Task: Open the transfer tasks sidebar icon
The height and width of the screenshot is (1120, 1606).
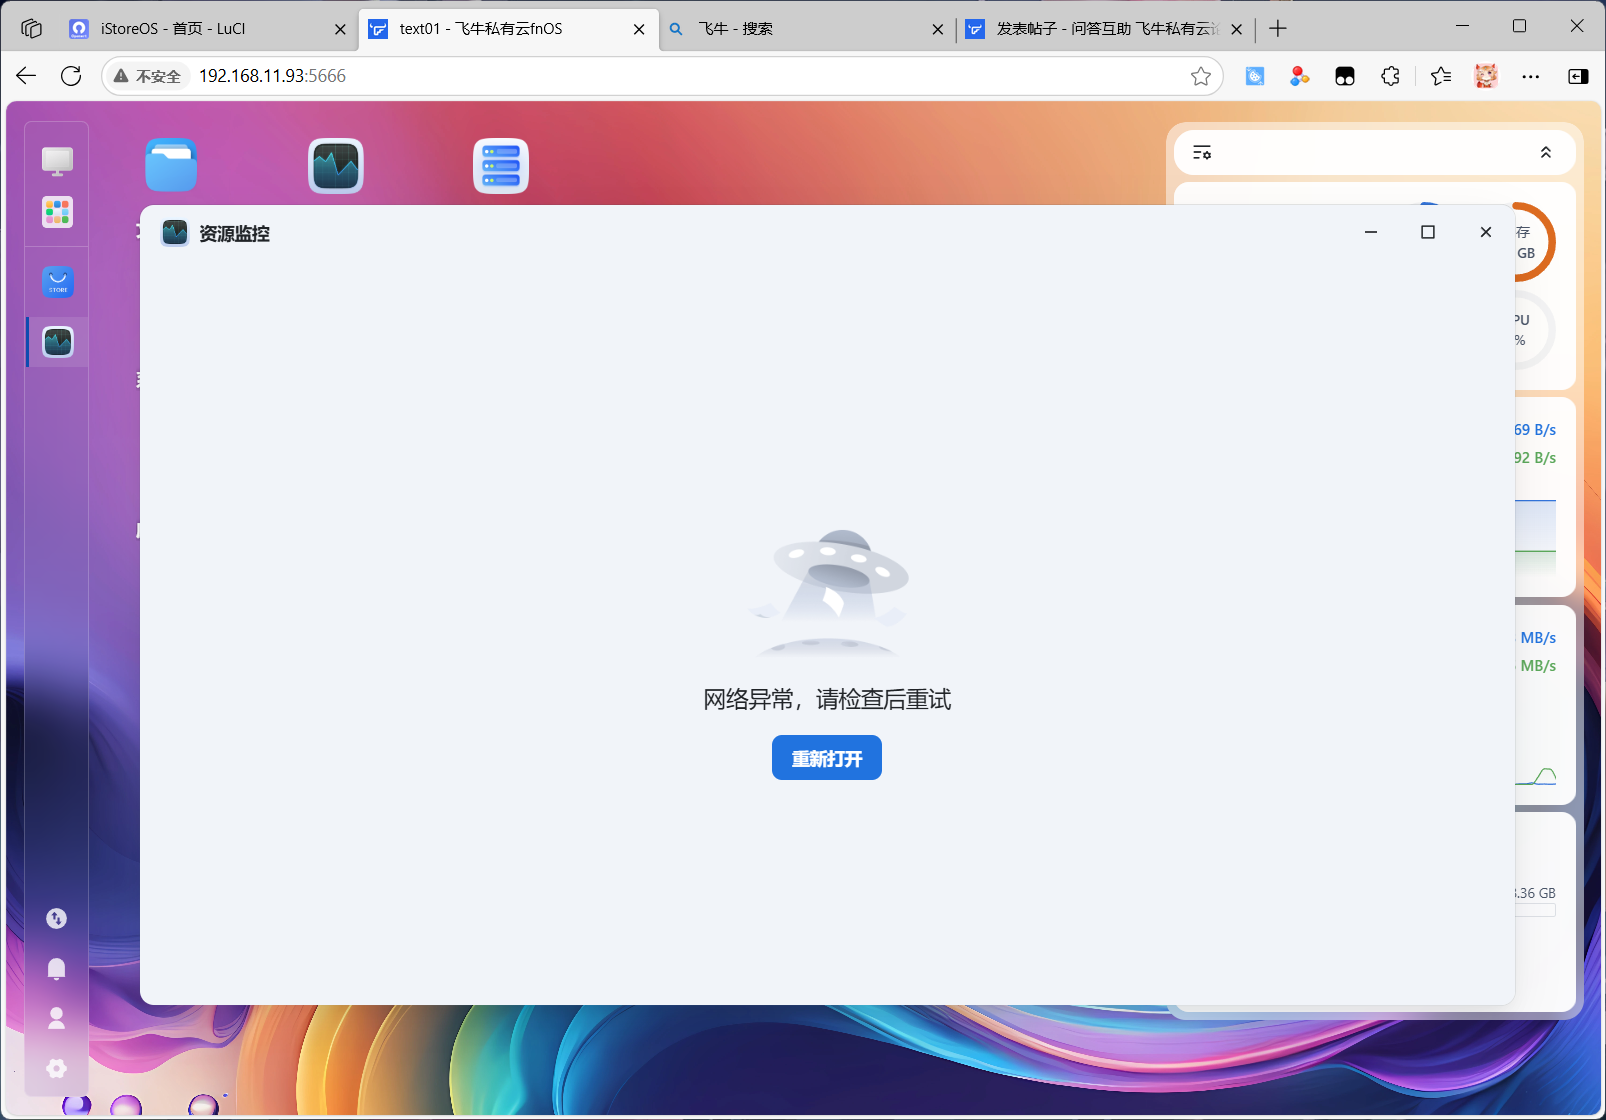Action: click(57, 918)
